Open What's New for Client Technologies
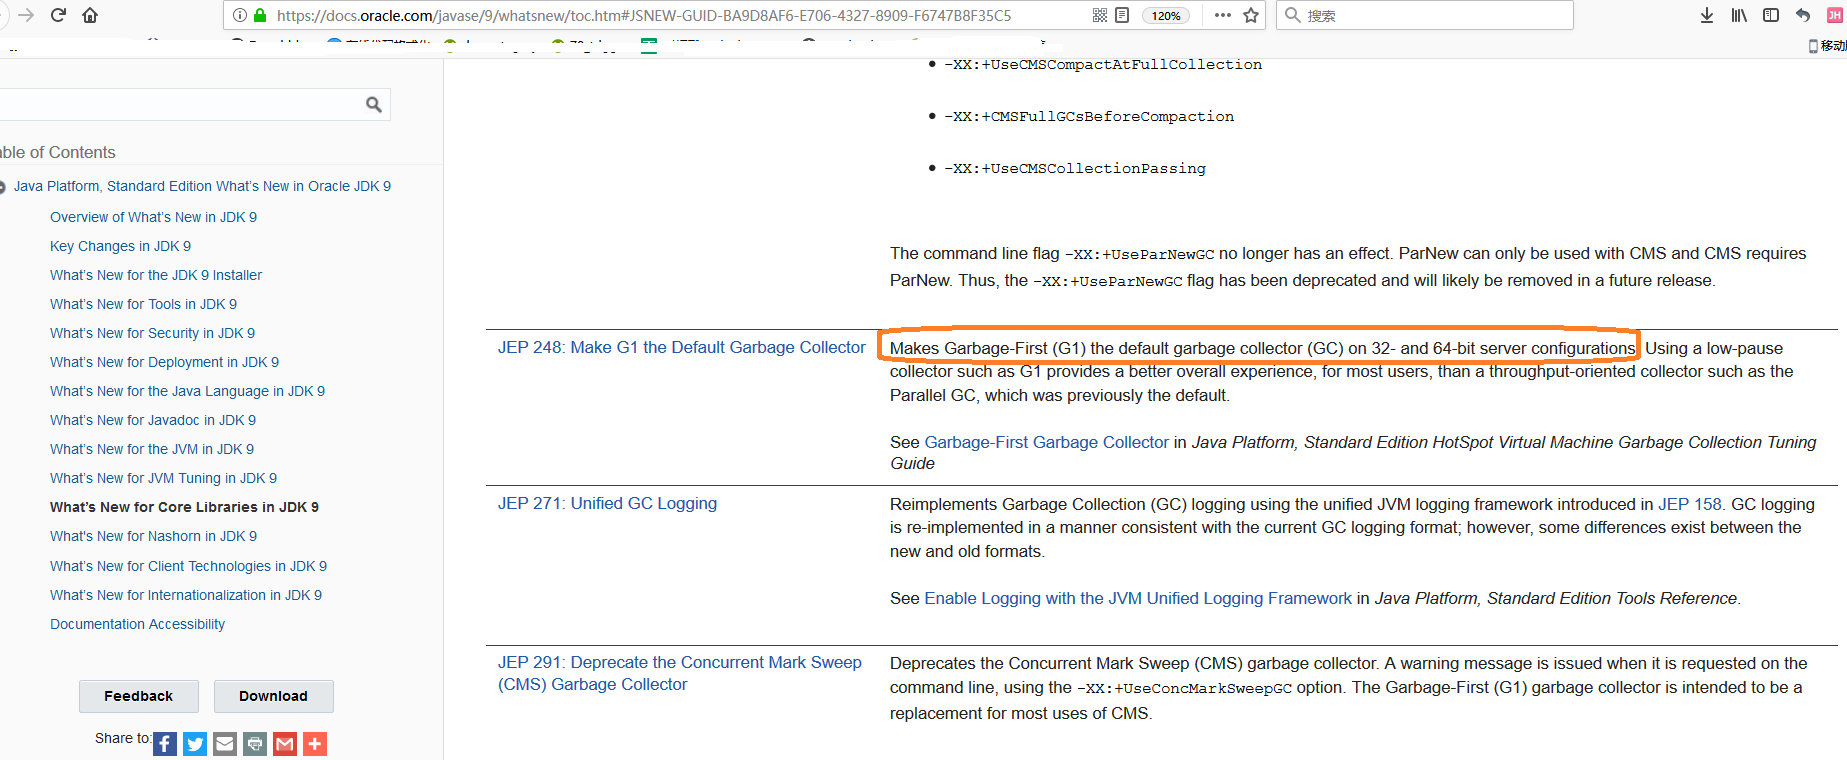 click(x=188, y=566)
